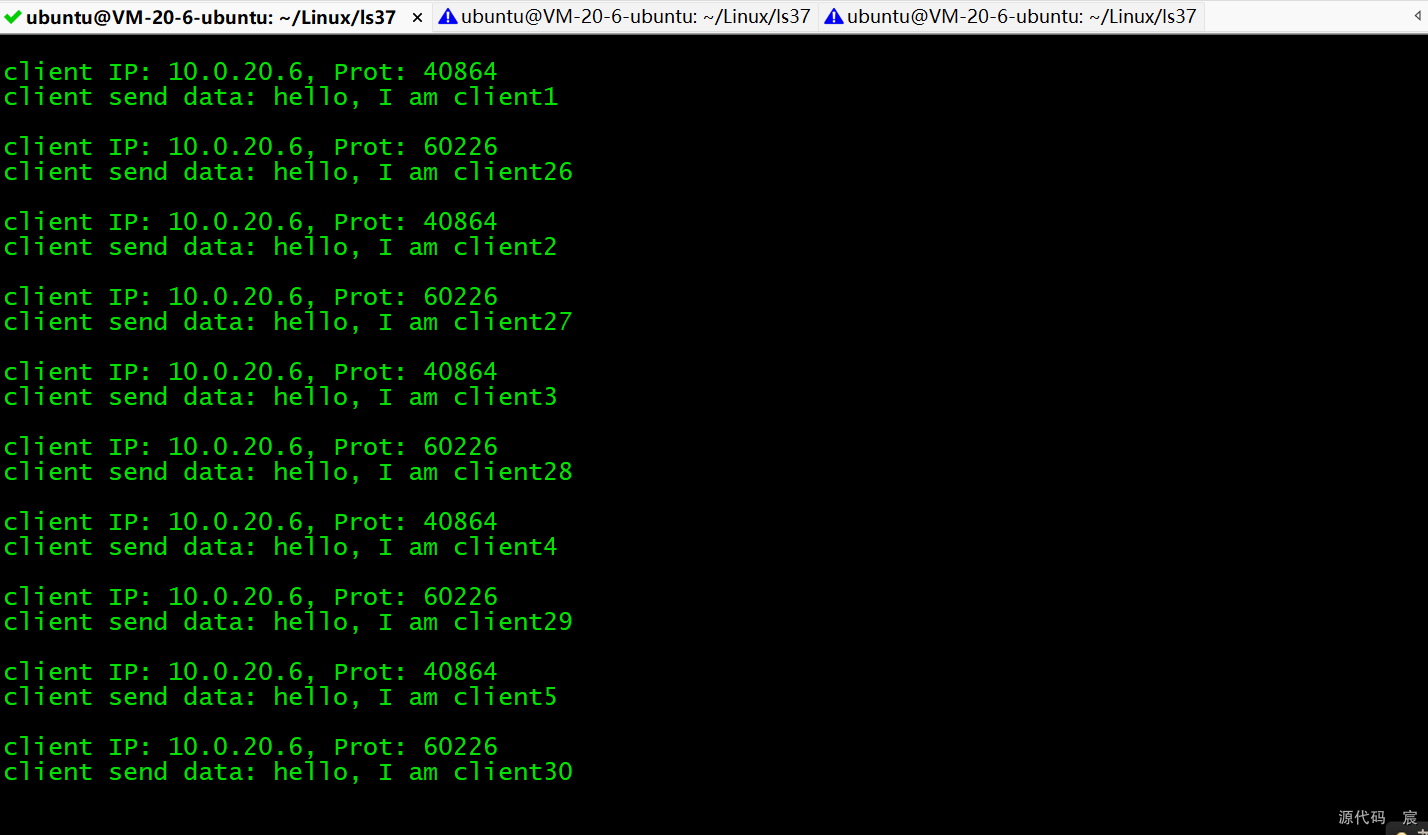This screenshot has height=835, width=1428.
Task: Open the middle ls37 session tab
Action: [x=625, y=17]
